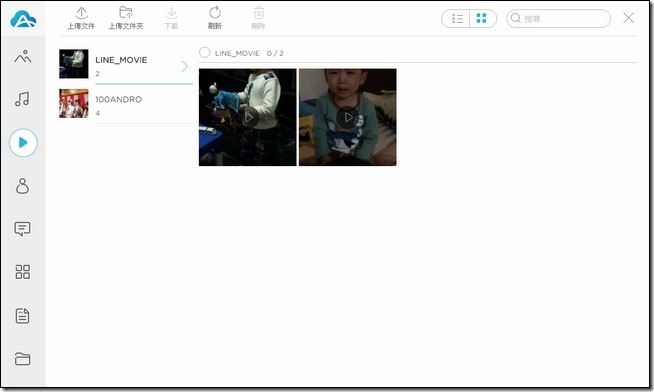Select the LINE_MOVIE album entry
The height and width of the screenshot is (392, 654).
click(x=126, y=64)
